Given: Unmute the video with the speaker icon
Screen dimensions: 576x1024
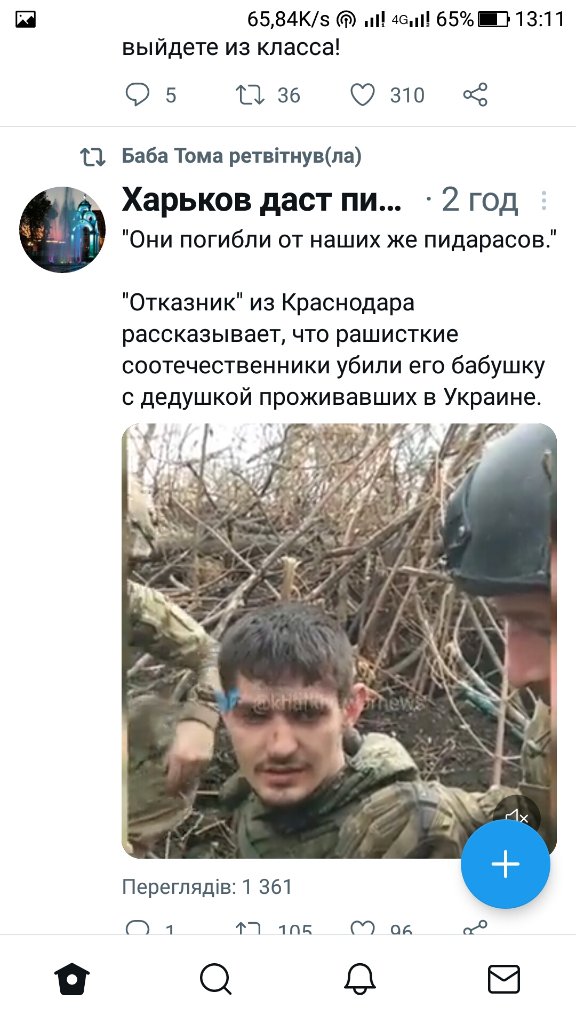Looking at the screenshot, I should pos(516,816).
